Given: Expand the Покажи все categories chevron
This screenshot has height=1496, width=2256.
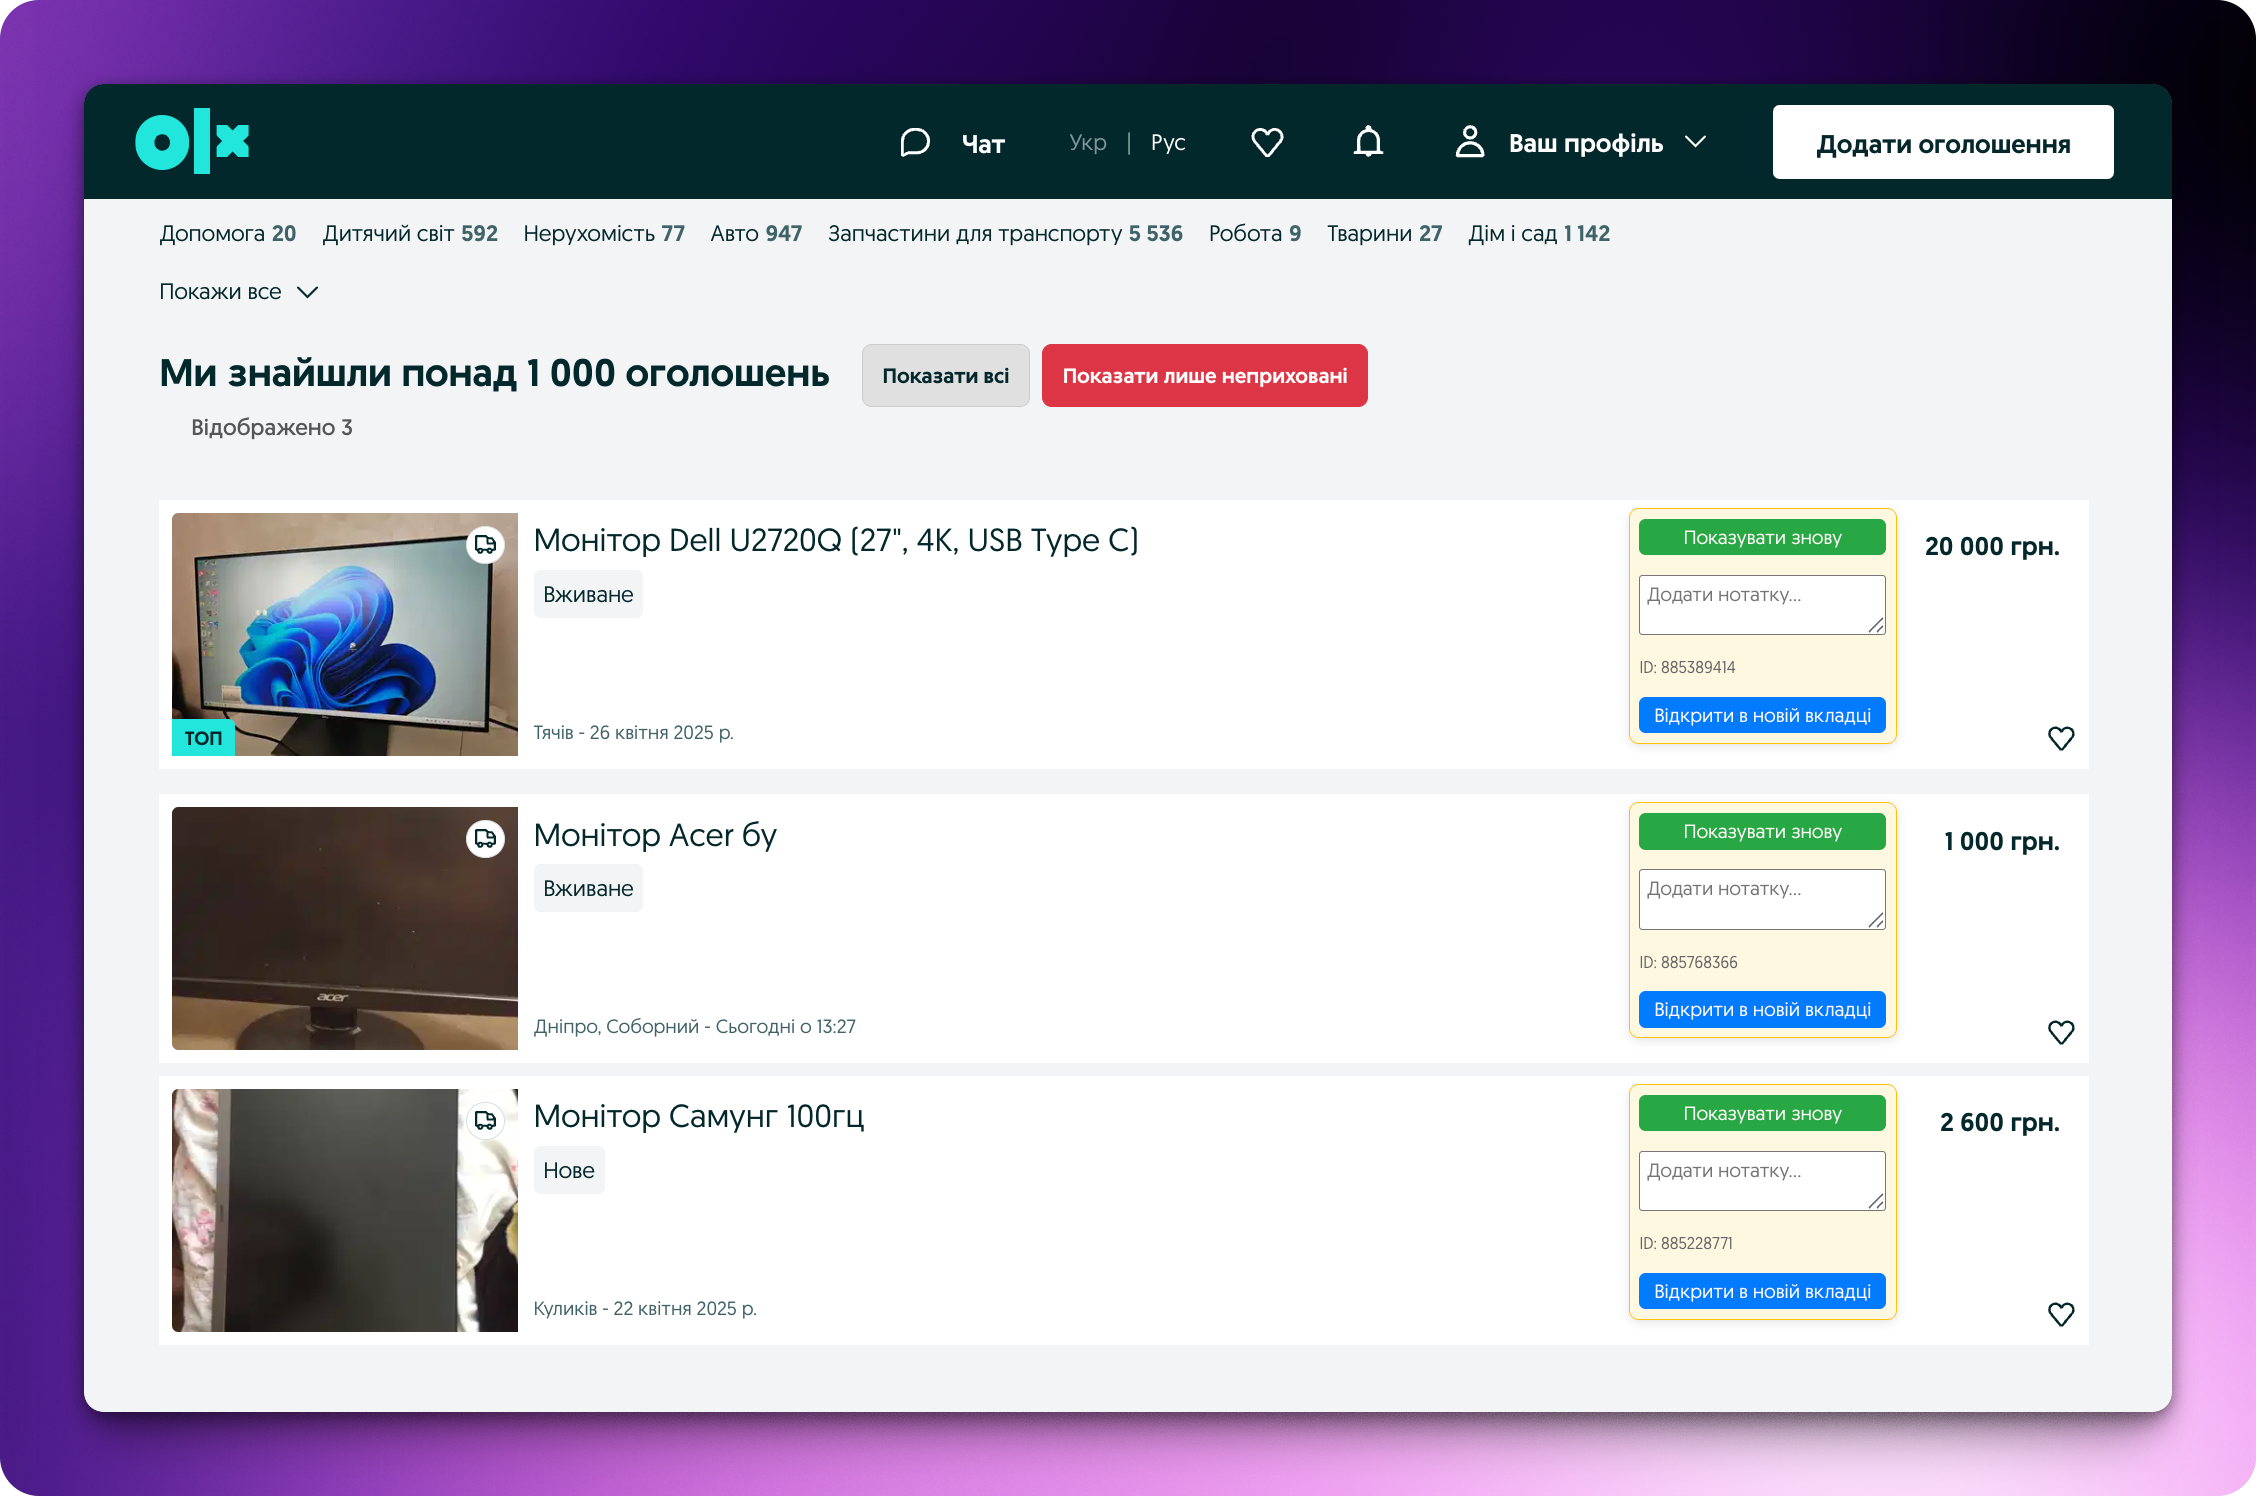Looking at the screenshot, I should pyautogui.click(x=308, y=292).
